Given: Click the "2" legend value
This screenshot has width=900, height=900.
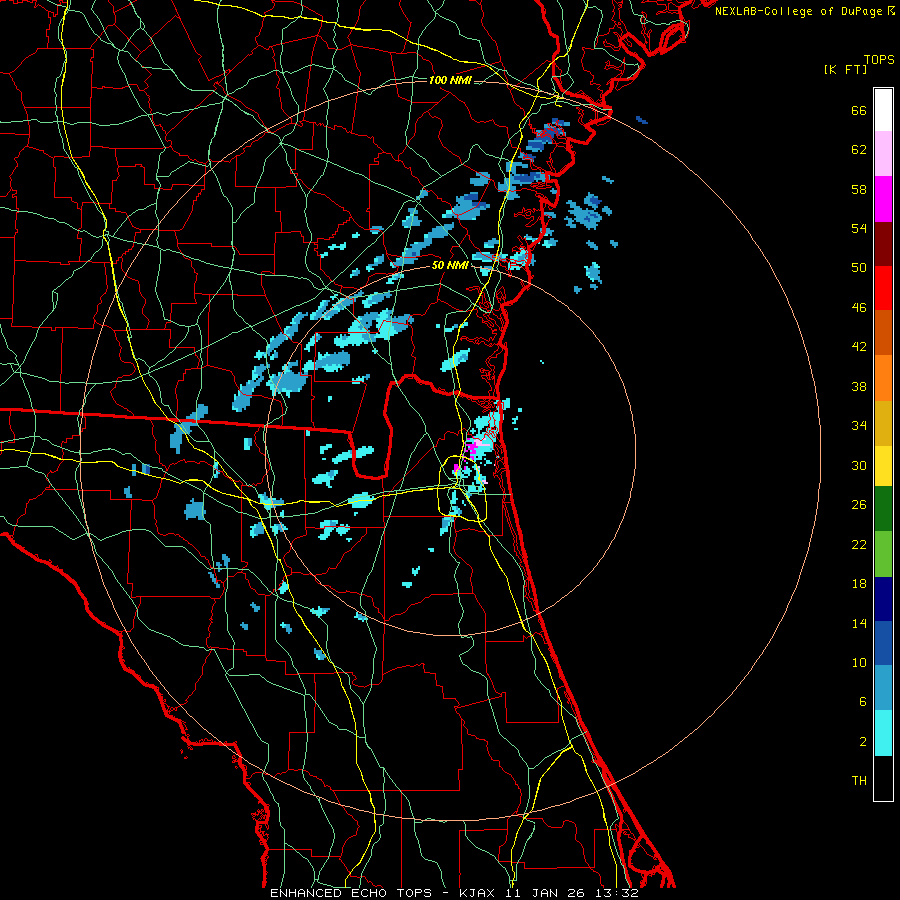Looking at the screenshot, I should tap(863, 742).
